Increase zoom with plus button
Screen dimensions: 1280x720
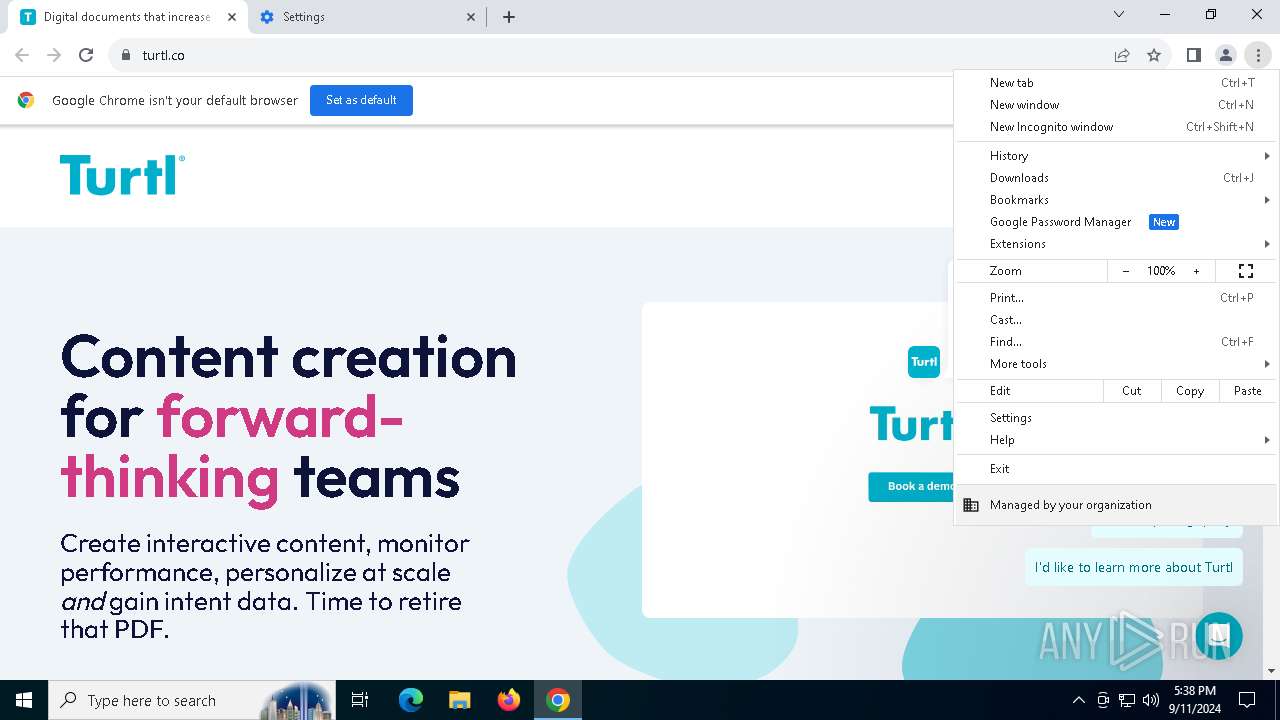[1196, 271]
